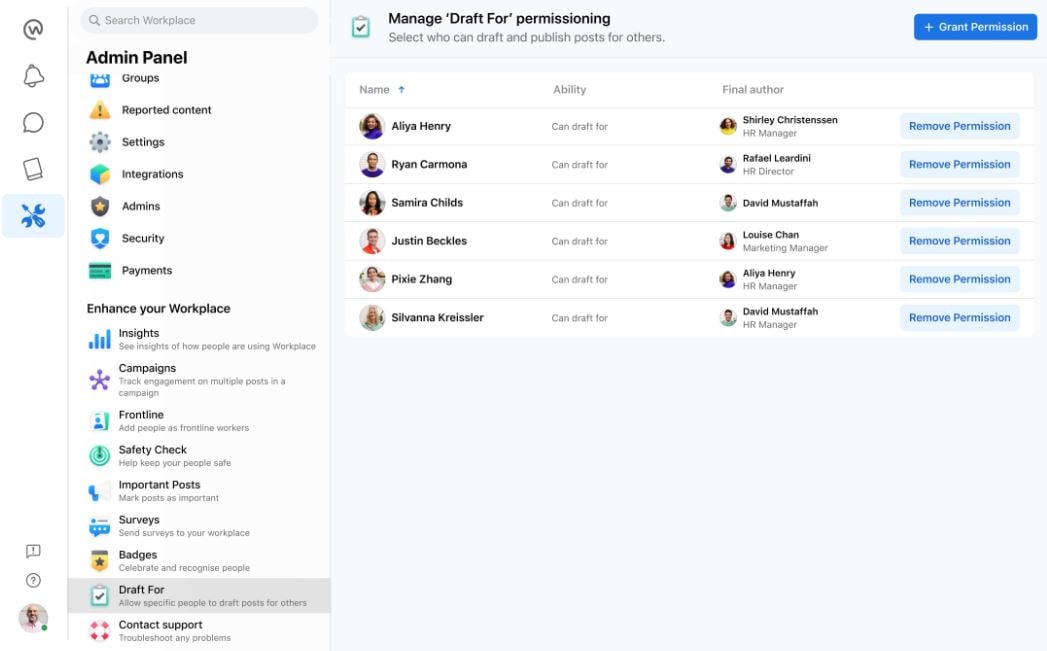This screenshot has width=1047, height=651.
Task: Click the Integrations cube icon
Action: tap(99, 174)
